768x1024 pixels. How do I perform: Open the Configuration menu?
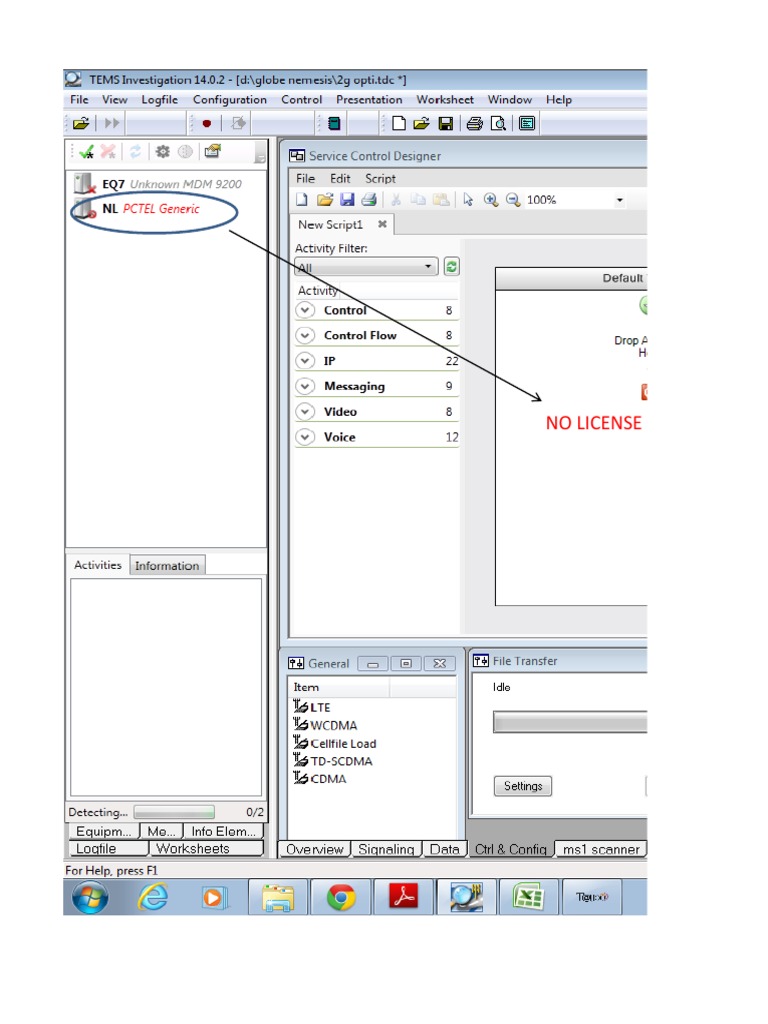[x=230, y=99]
